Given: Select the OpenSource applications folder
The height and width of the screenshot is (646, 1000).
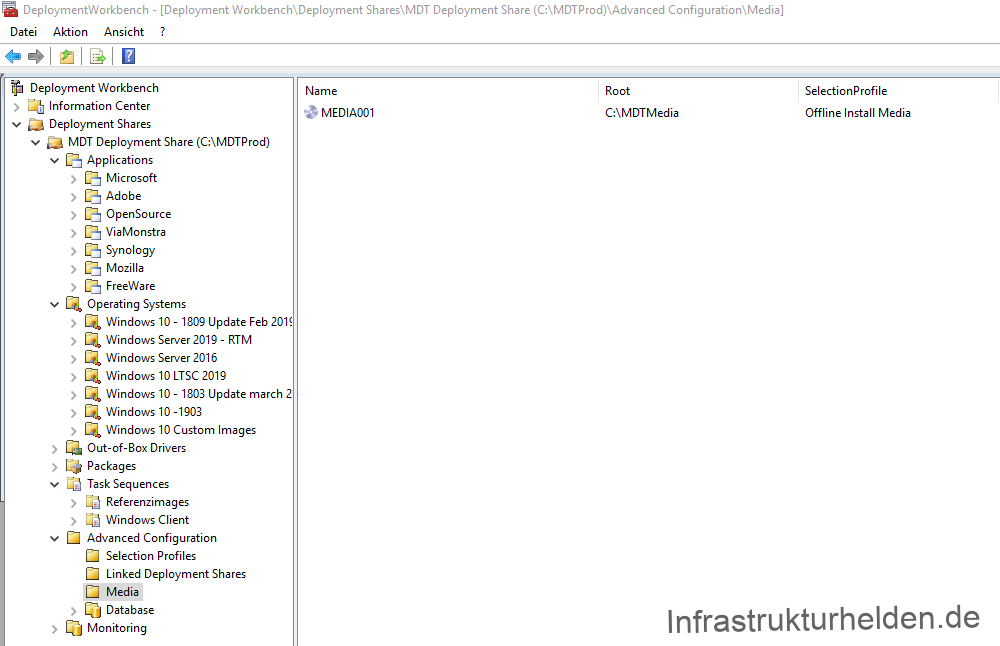Looking at the screenshot, I should (138, 214).
